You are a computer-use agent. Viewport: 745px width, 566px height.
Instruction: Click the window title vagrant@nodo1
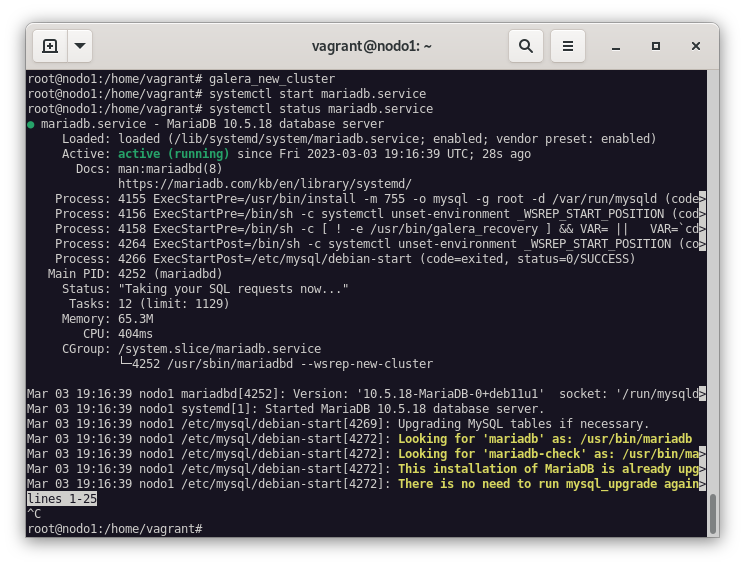pos(372,46)
